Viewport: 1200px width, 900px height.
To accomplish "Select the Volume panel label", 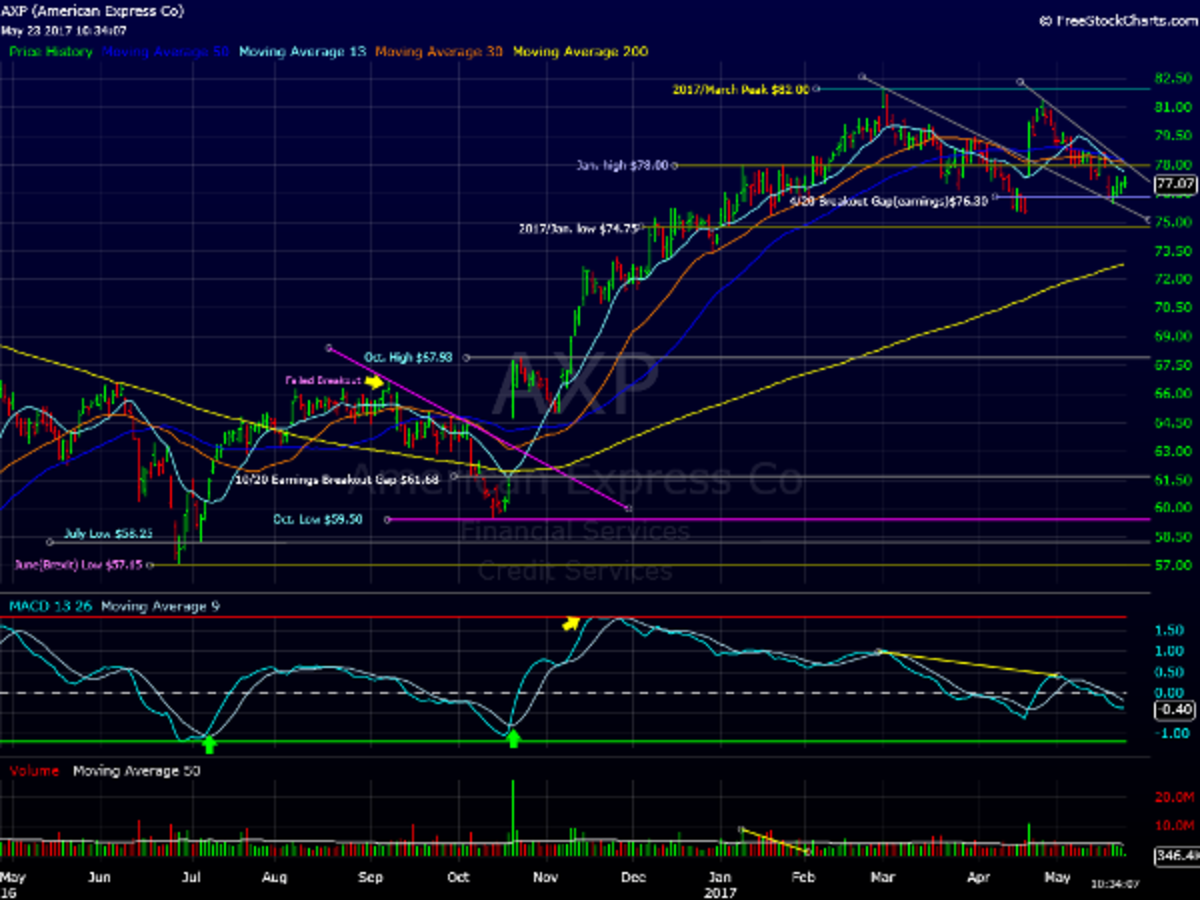I will pyautogui.click(x=35, y=771).
